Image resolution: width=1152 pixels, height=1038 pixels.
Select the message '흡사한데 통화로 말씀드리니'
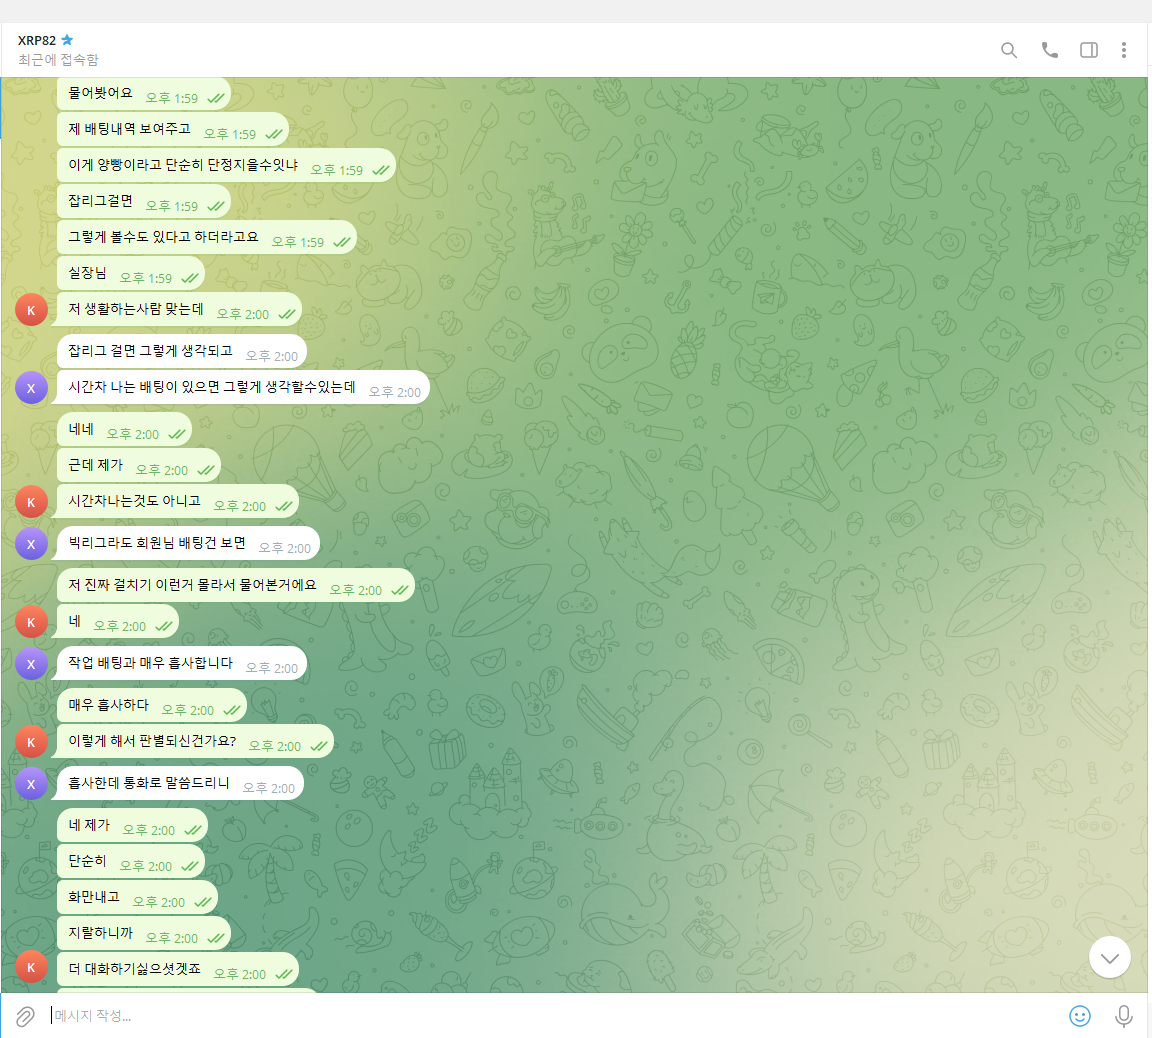pyautogui.click(x=149, y=783)
